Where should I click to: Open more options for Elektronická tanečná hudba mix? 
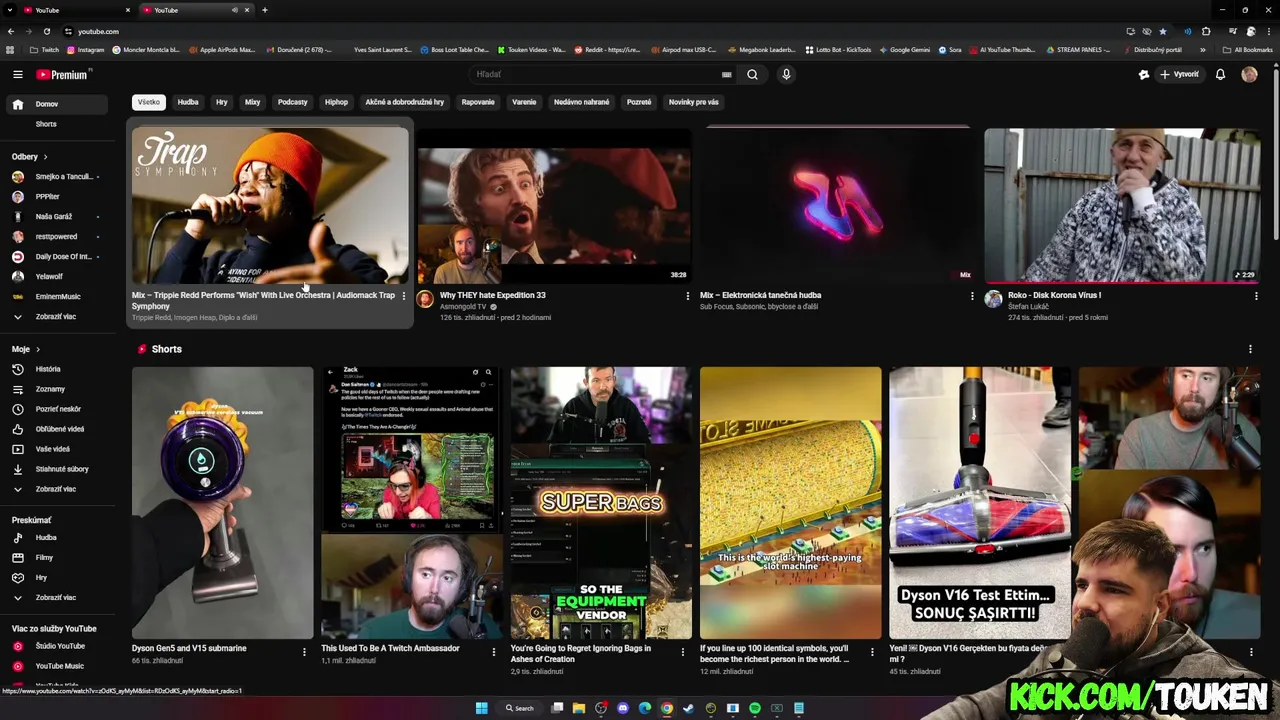972,296
